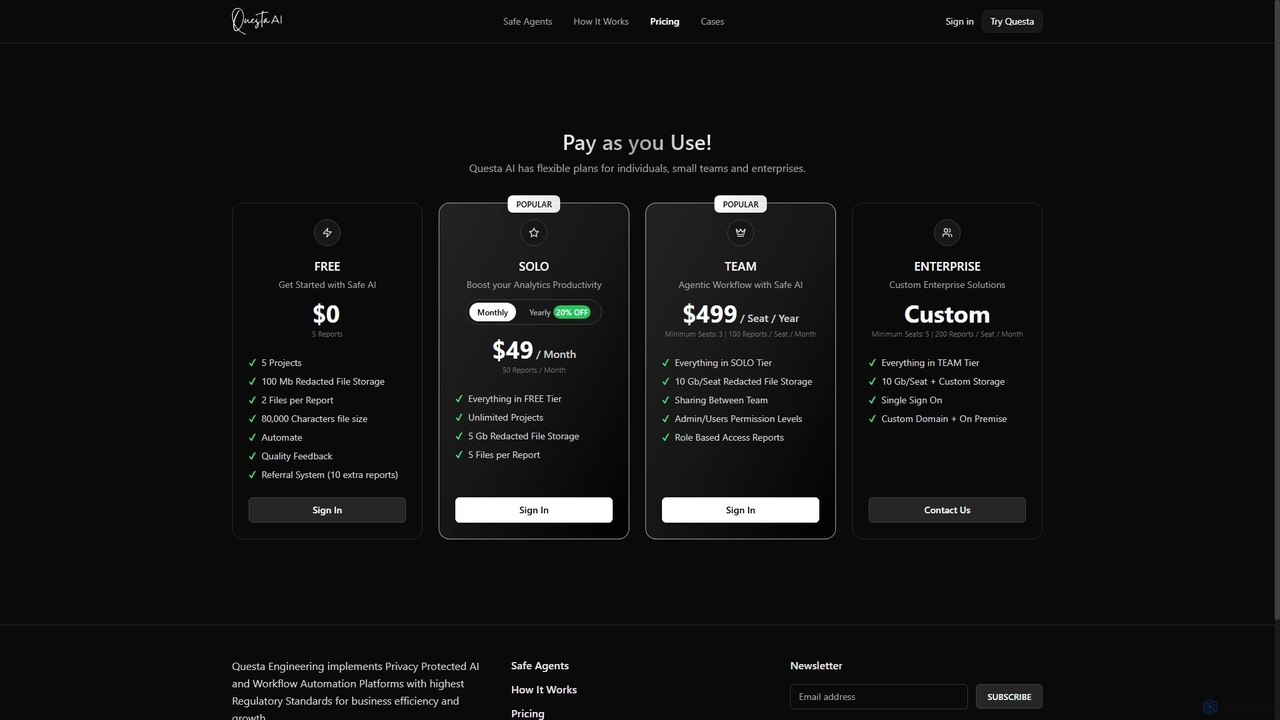Click 2 Files per Report text

298,400
